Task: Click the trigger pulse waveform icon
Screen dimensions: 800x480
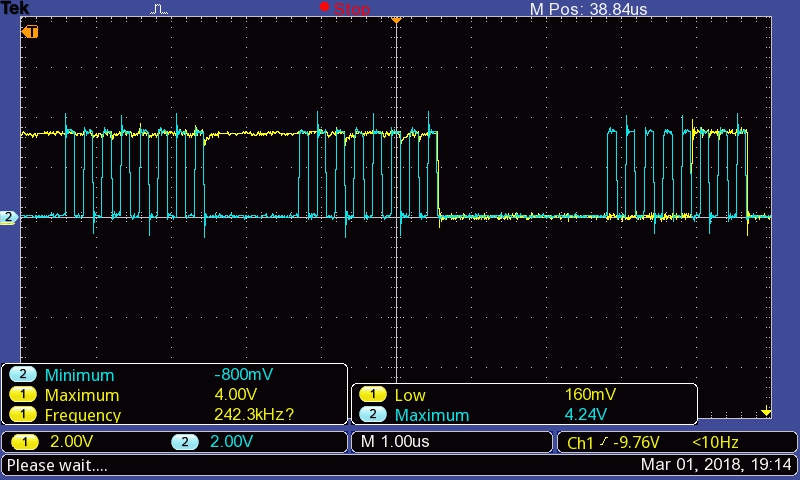Action: 159,9
